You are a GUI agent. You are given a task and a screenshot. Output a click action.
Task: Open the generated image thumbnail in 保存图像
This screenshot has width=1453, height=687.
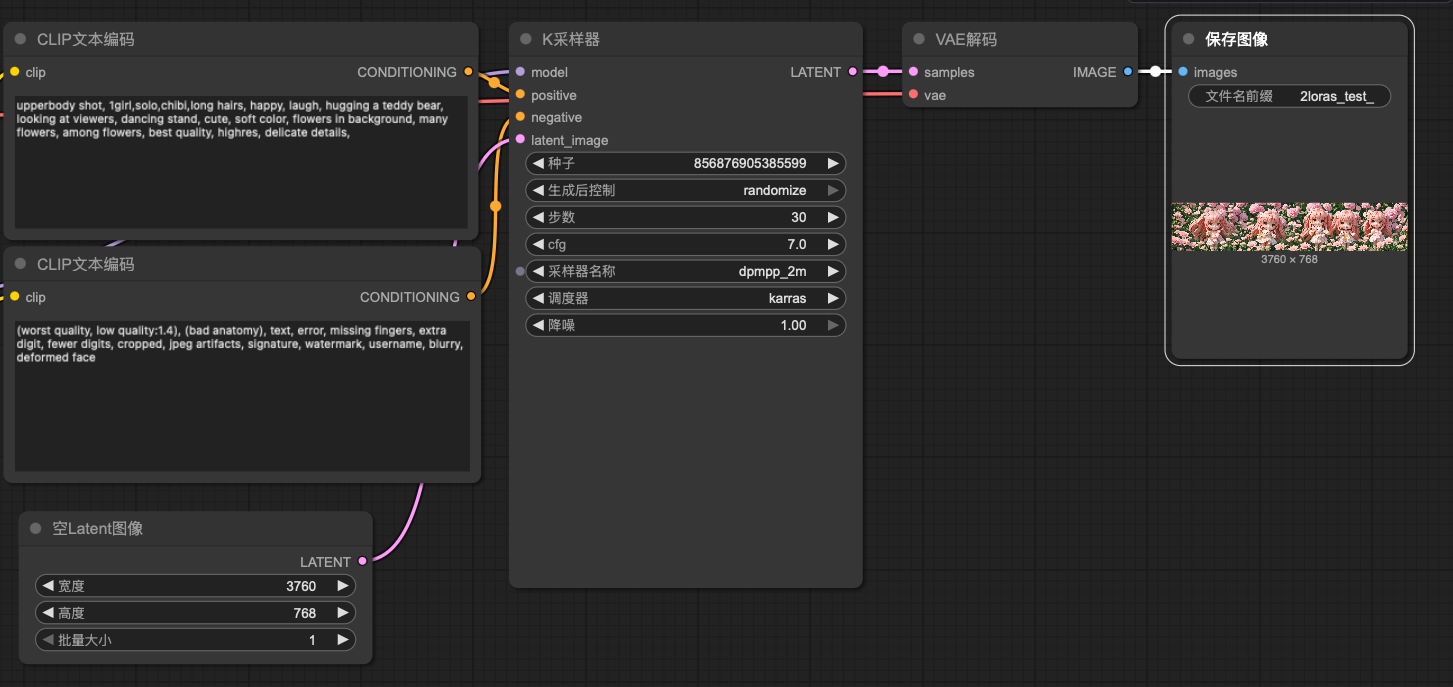tap(1289, 227)
